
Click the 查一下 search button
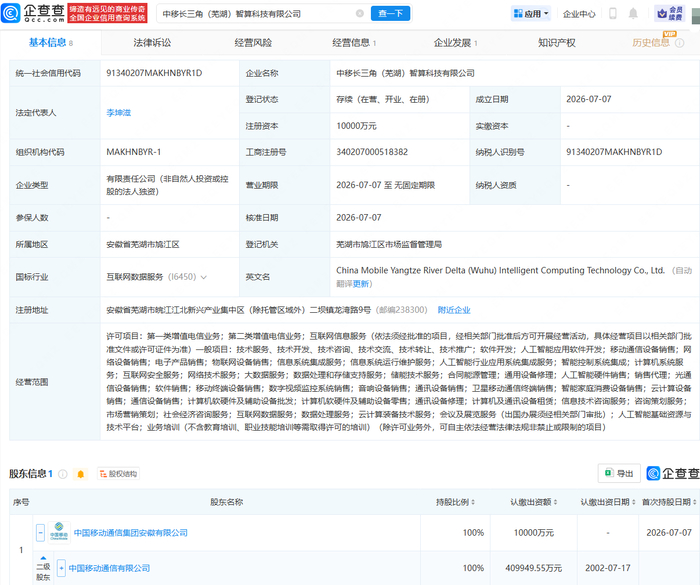click(391, 13)
